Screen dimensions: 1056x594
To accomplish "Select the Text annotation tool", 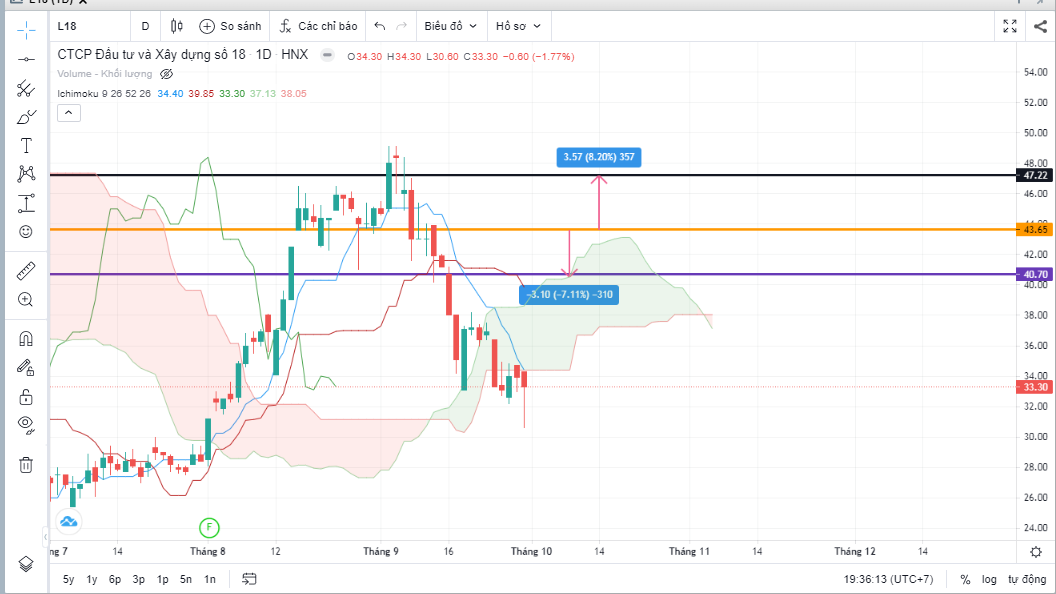I will tap(26, 145).
